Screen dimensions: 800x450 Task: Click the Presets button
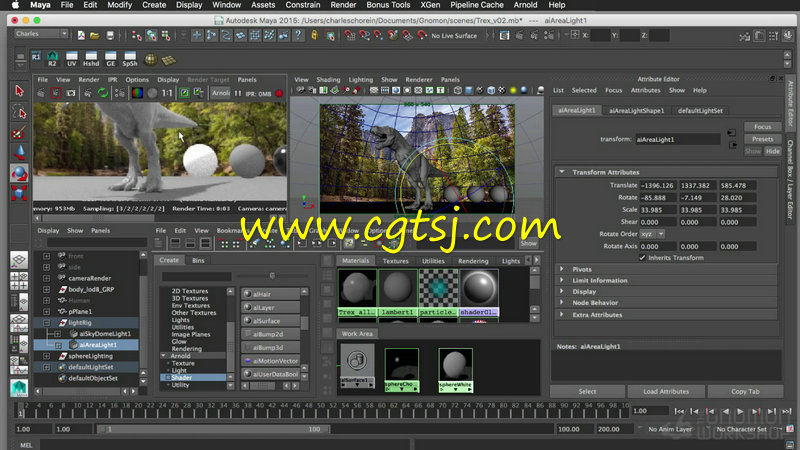click(762, 139)
